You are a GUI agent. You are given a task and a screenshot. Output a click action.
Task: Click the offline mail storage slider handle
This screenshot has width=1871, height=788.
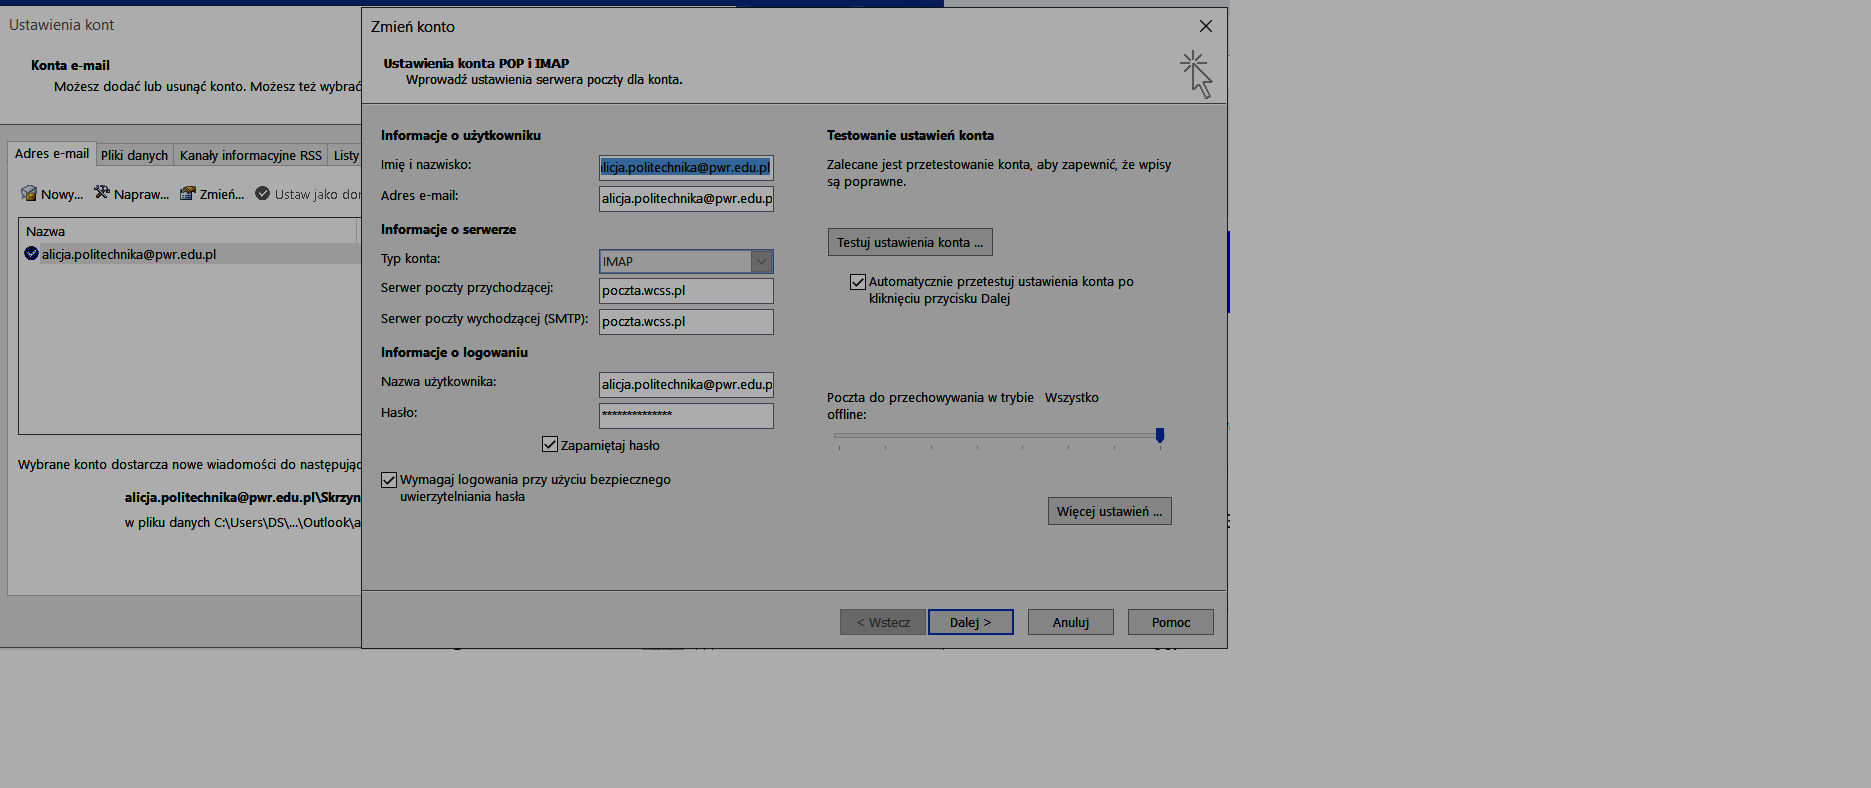click(x=1160, y=435)
